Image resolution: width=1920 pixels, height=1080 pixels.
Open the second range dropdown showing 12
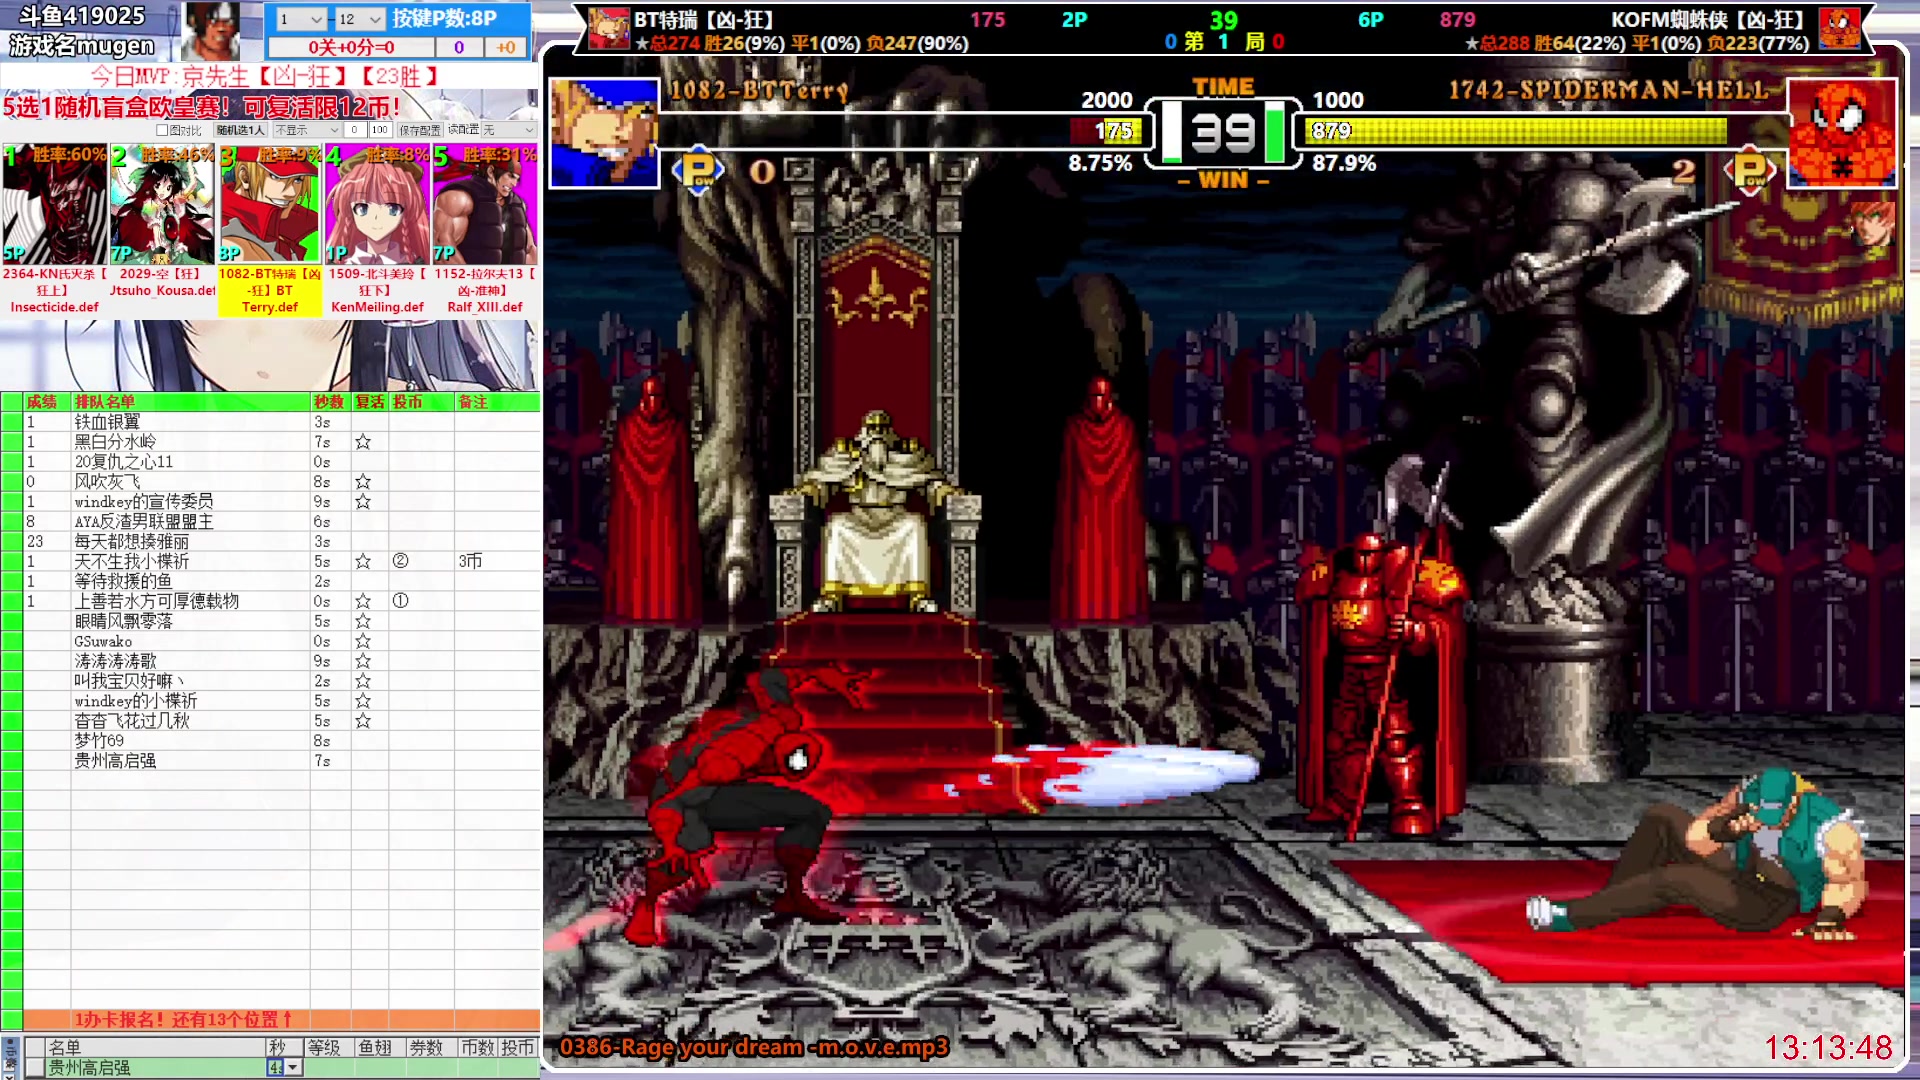pos(359,19)
